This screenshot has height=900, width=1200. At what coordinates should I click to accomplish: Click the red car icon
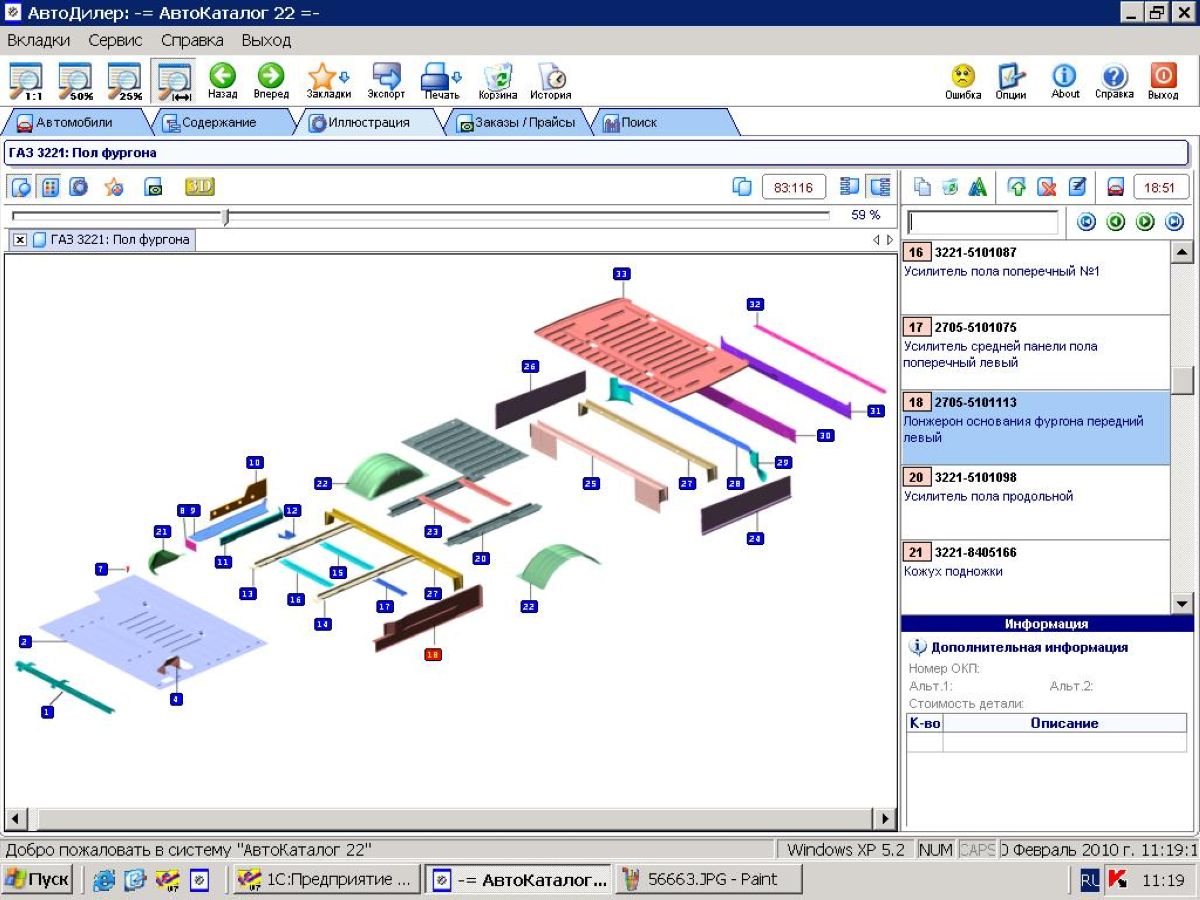(1115, 187)
